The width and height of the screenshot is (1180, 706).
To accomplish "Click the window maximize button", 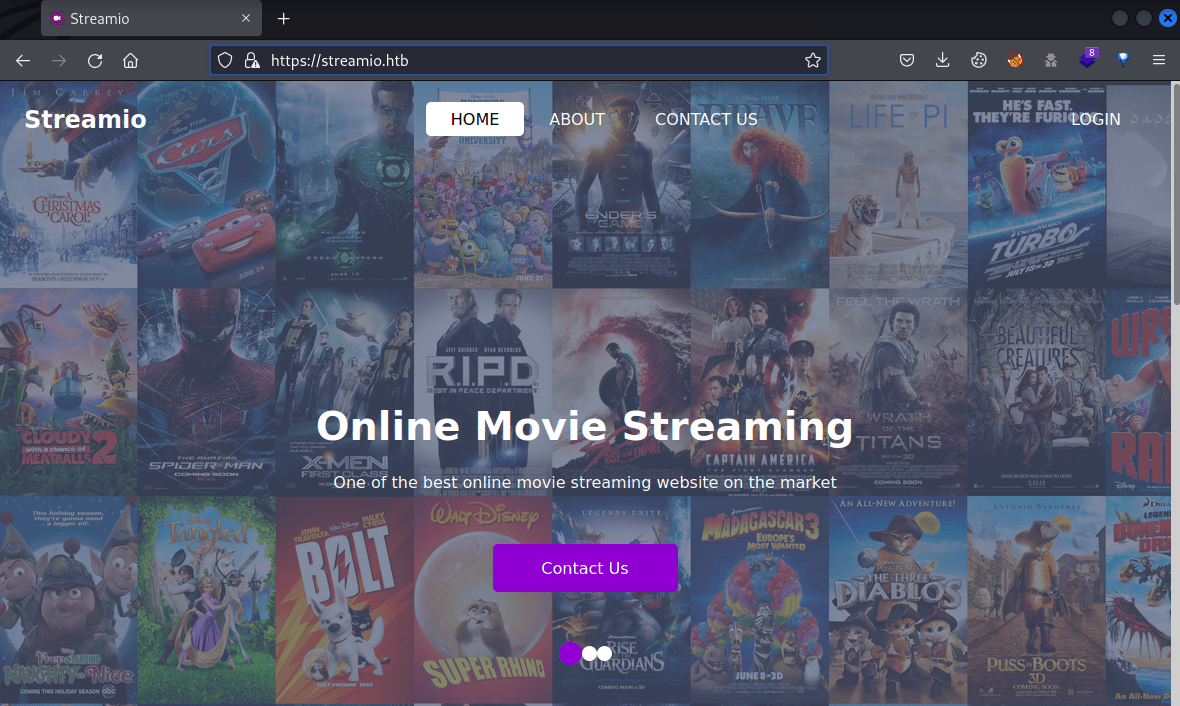I will tap(1144, 18).
